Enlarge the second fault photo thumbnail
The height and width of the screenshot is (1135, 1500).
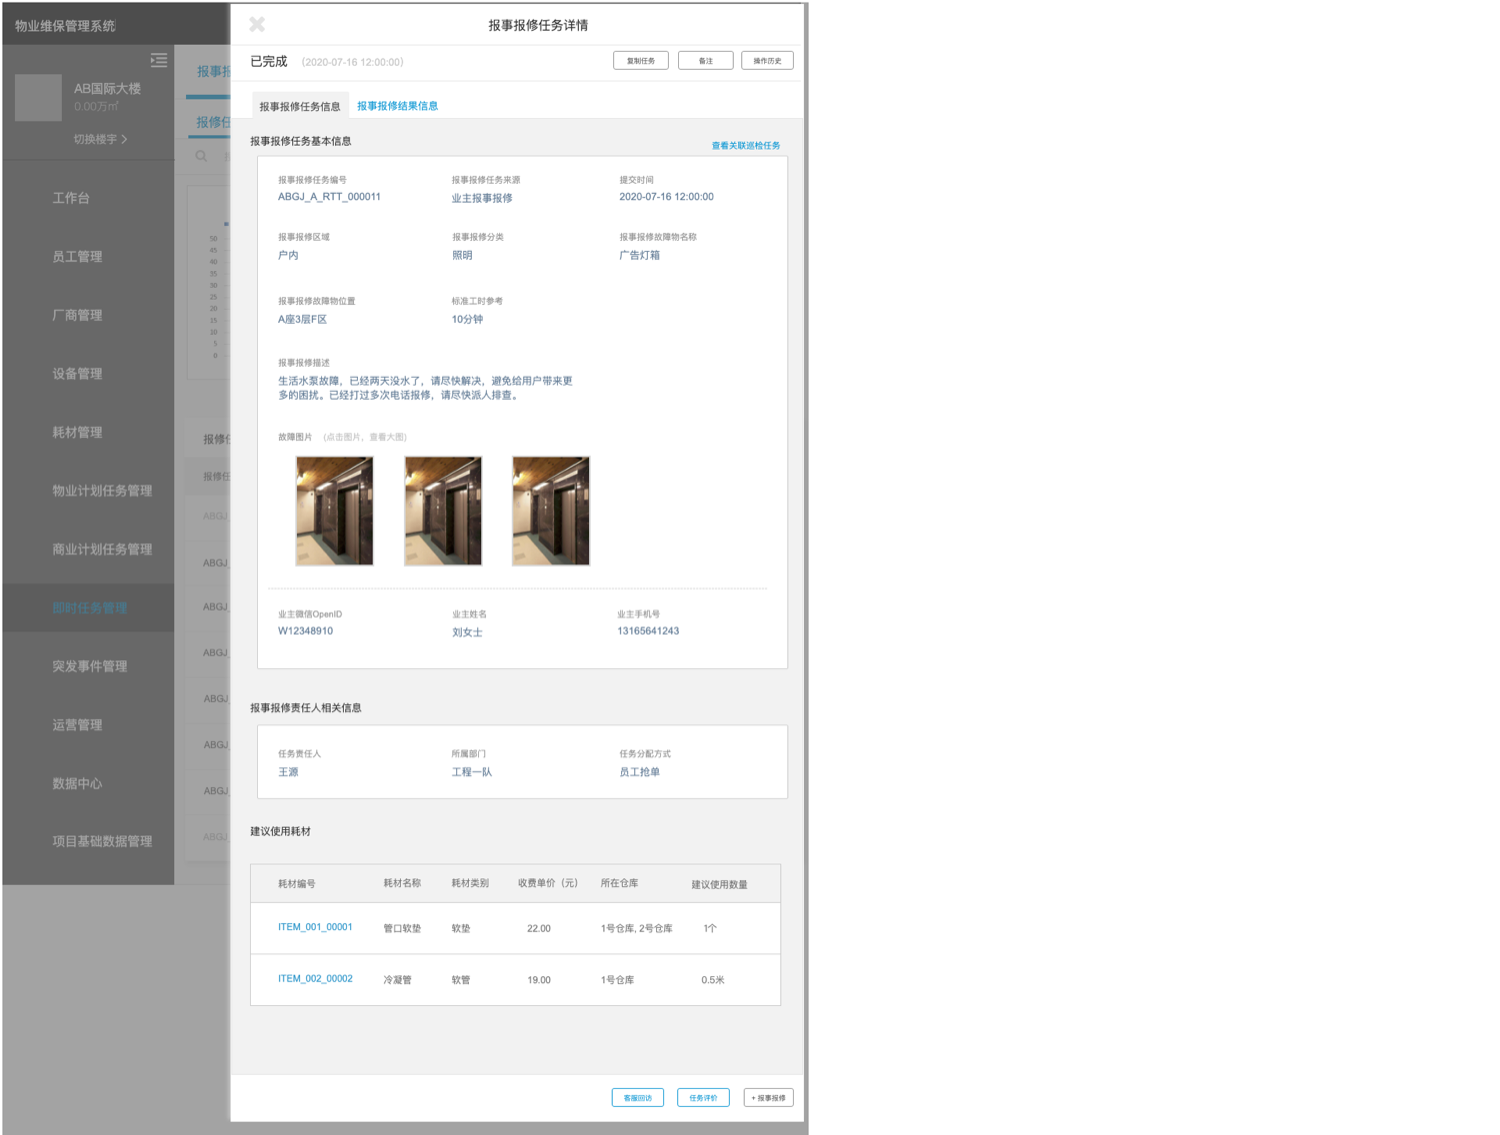443,511
